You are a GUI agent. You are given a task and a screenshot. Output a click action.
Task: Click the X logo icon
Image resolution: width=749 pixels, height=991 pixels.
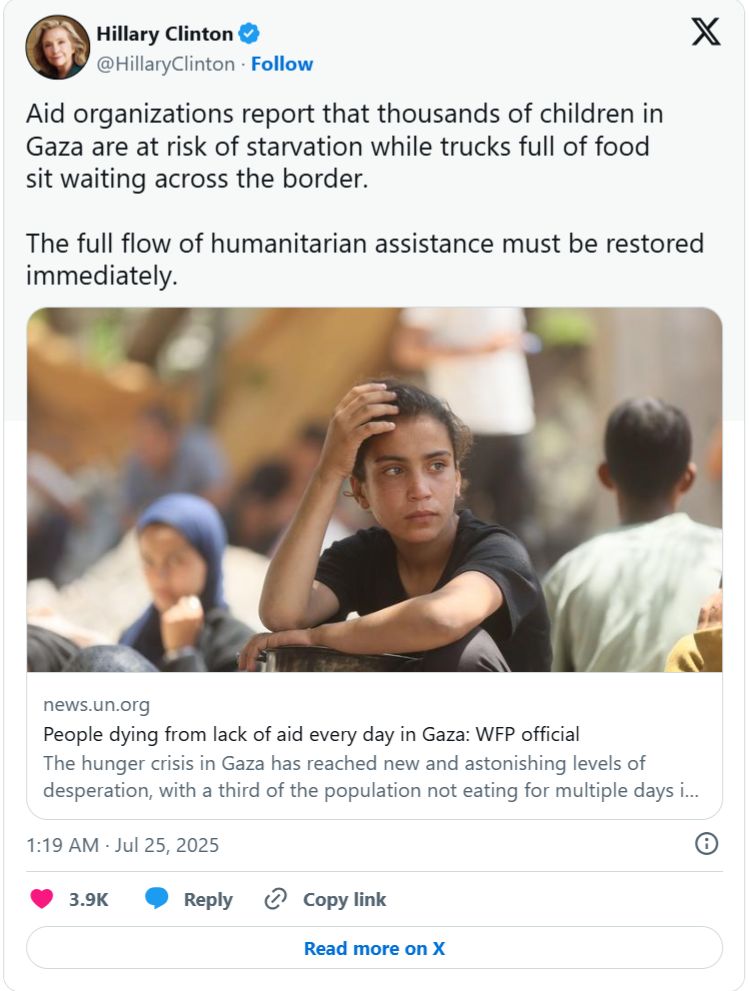click(x=705, y=32)
